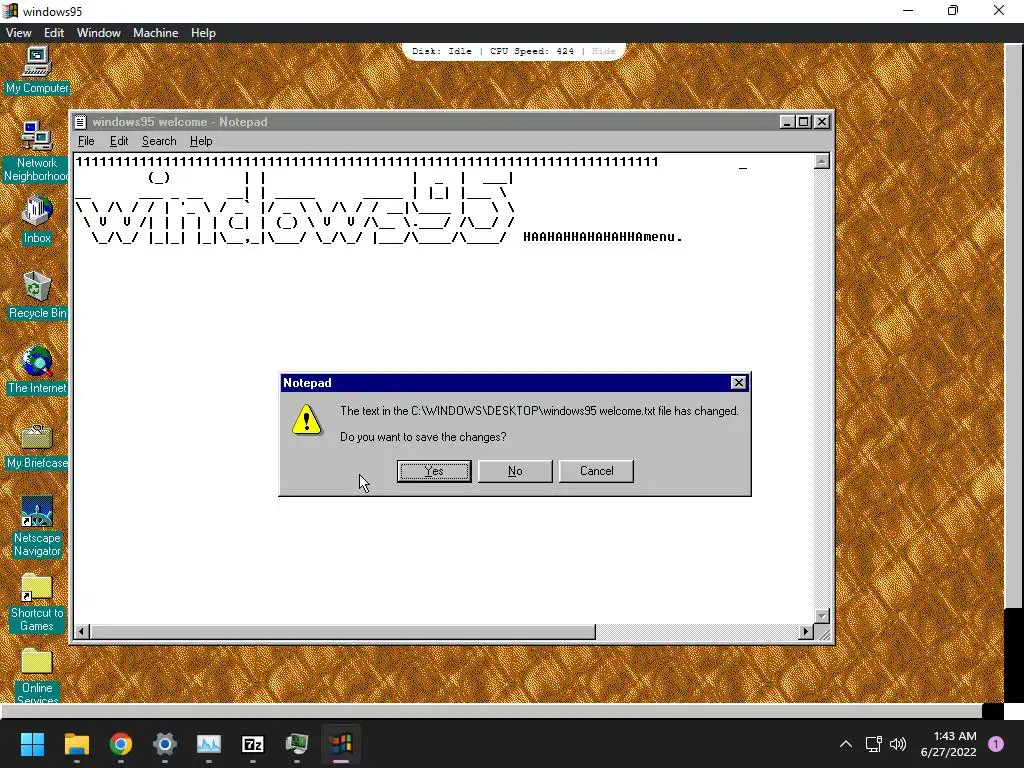Open the volume speaker tray icon

point(898,744)
